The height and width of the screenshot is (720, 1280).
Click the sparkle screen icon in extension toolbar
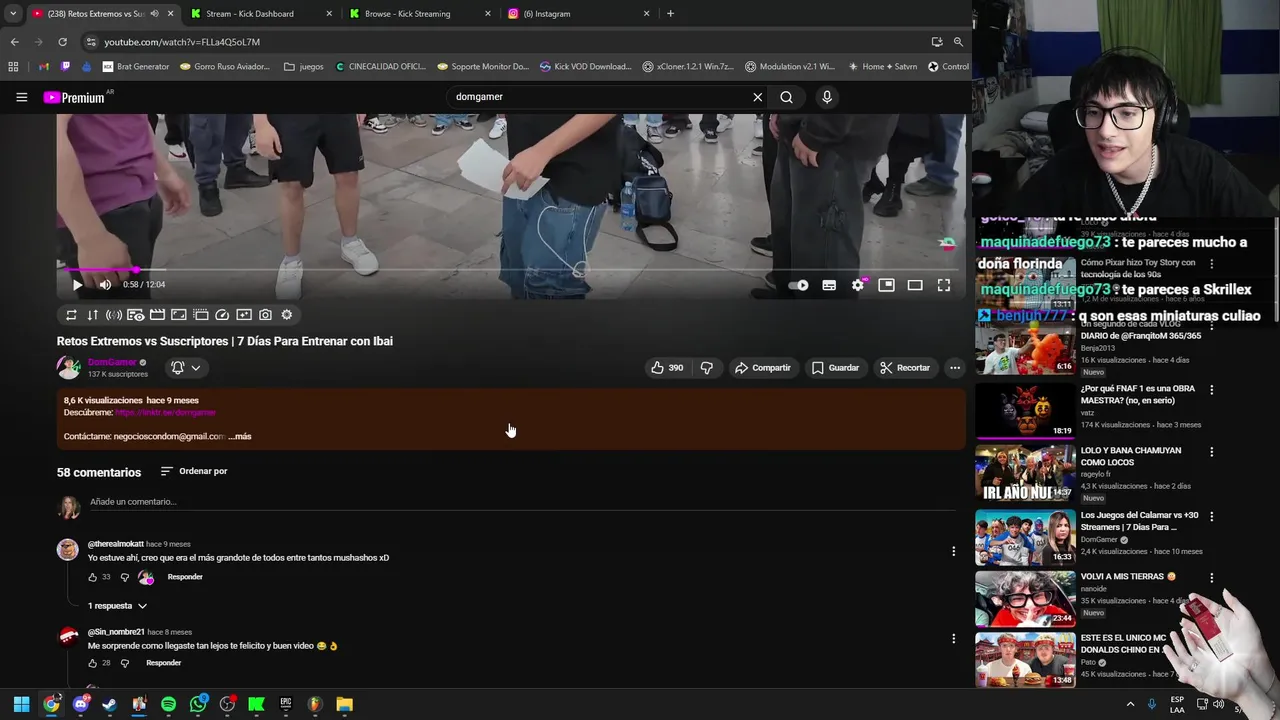244,315
